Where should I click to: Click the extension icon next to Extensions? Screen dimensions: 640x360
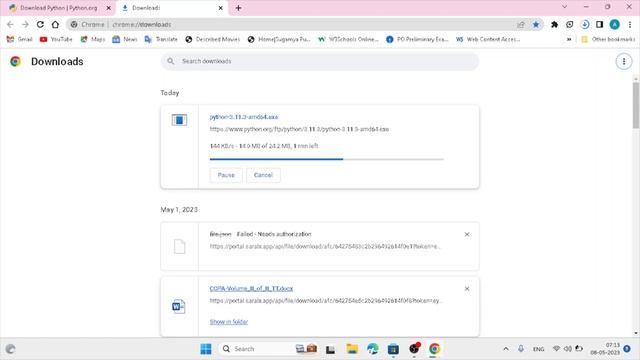(569, 24)
